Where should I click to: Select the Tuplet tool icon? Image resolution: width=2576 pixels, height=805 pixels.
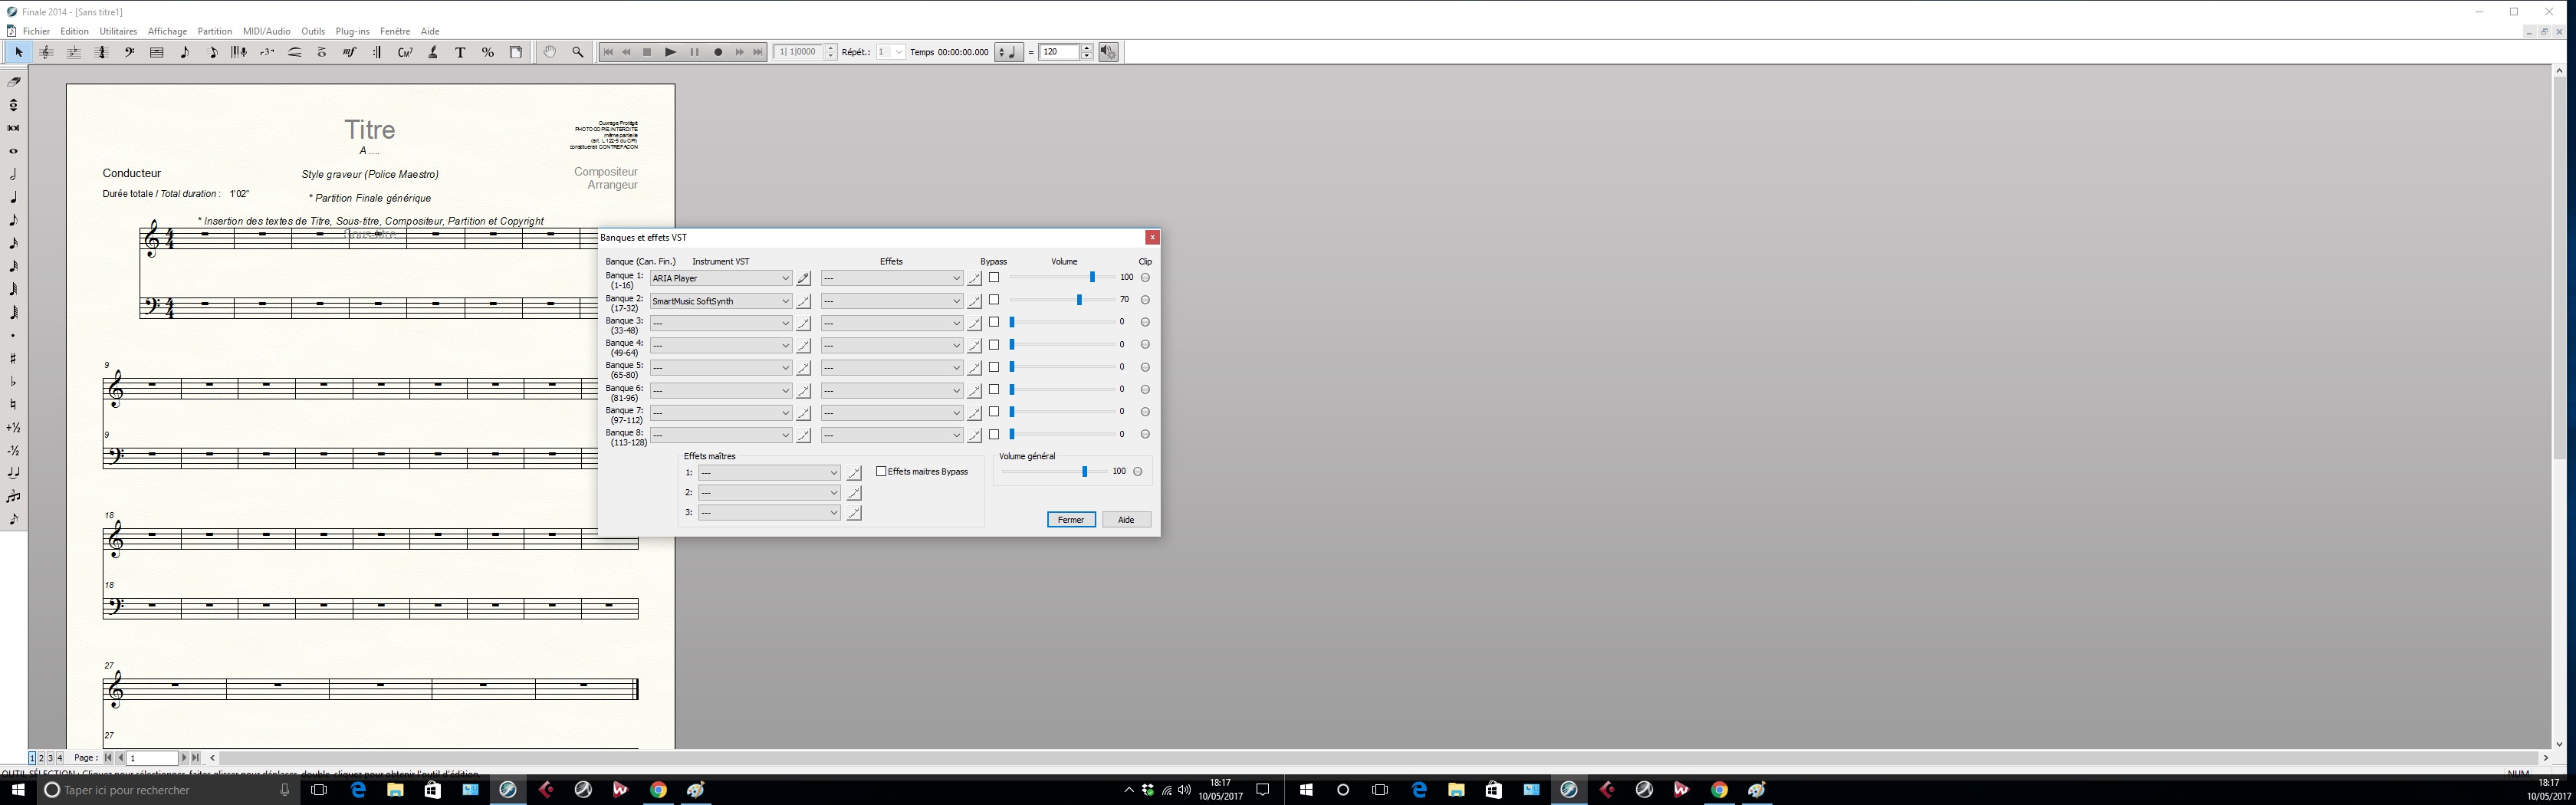pyautogui.click(x=267, y=53)
